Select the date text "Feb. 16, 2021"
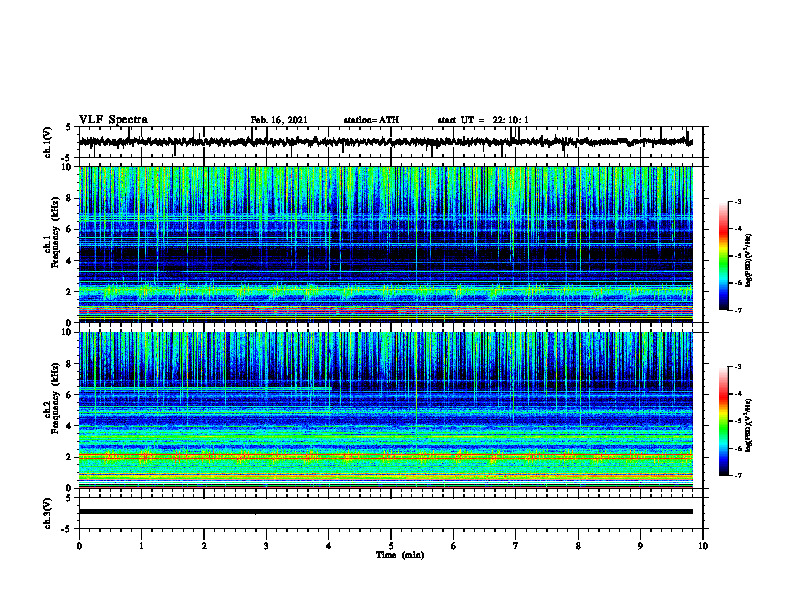The image size is (792, 612). point(279,120)
